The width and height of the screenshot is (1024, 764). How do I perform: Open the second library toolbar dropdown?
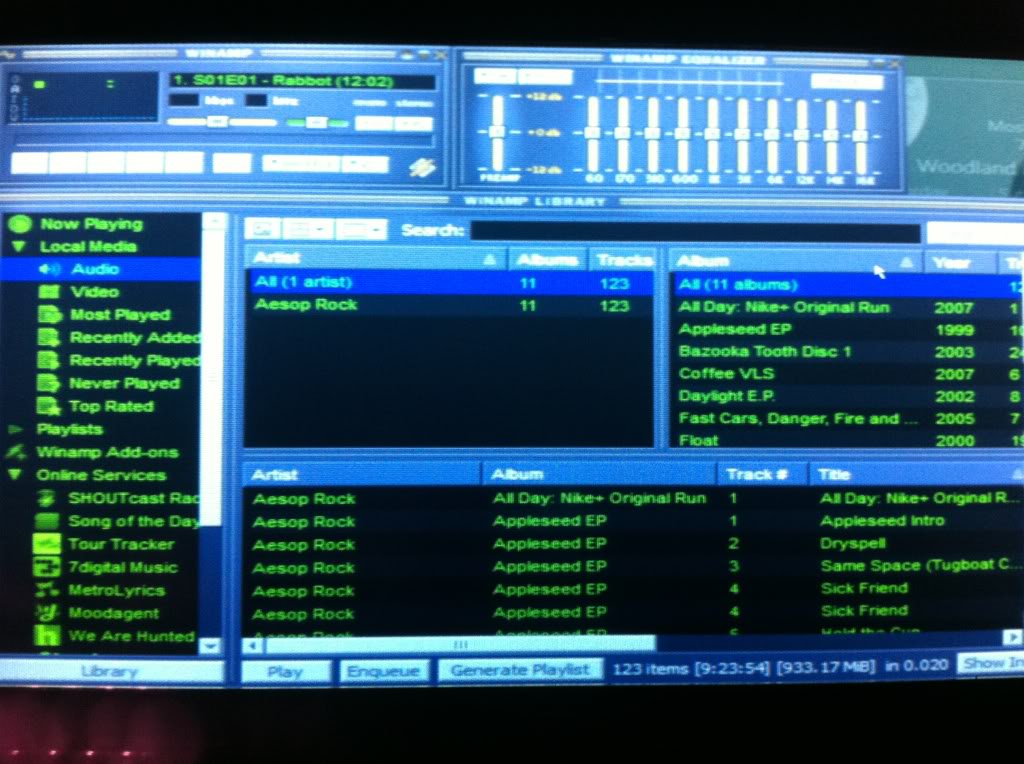[308, 229]
